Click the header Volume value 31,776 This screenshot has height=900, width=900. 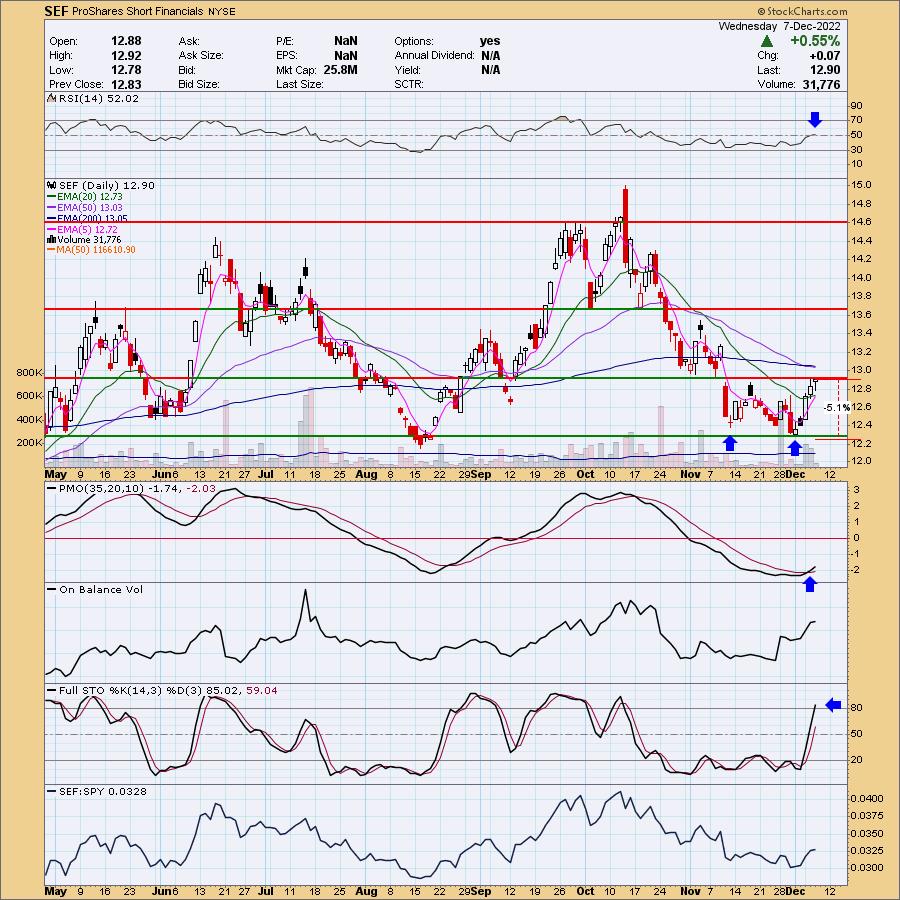(821, 84)
